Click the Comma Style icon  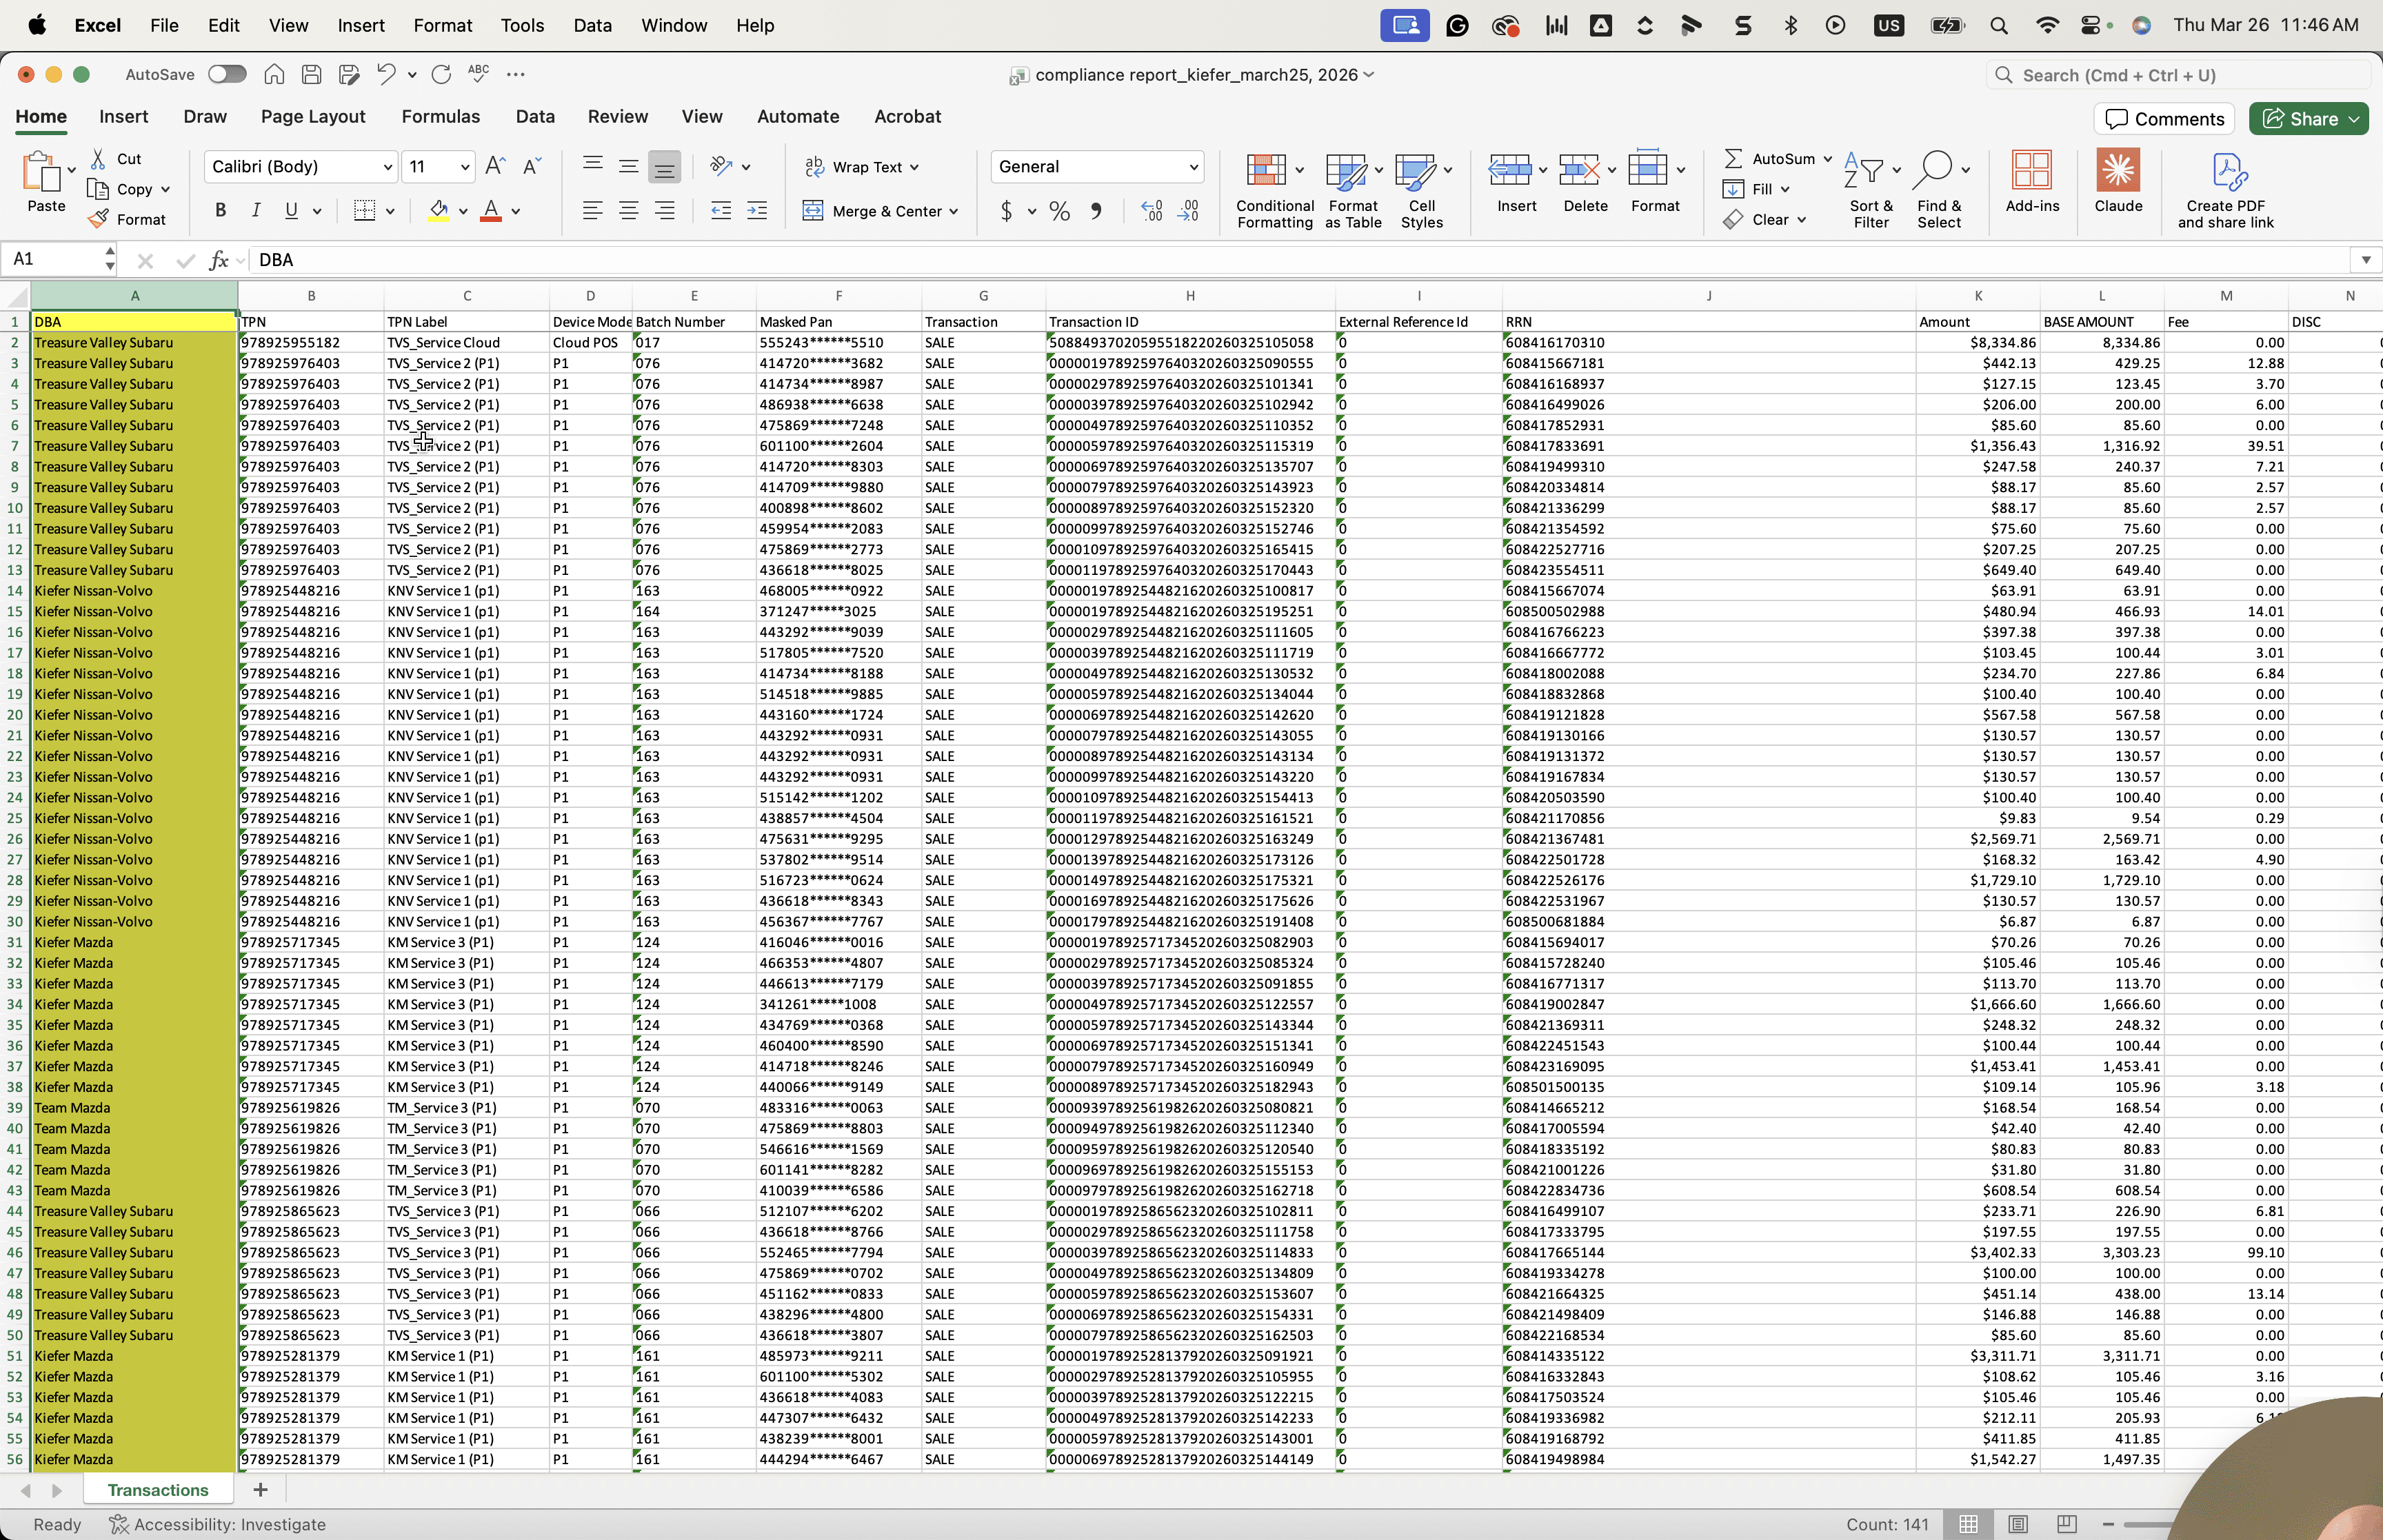click(x=1097, y=211)
